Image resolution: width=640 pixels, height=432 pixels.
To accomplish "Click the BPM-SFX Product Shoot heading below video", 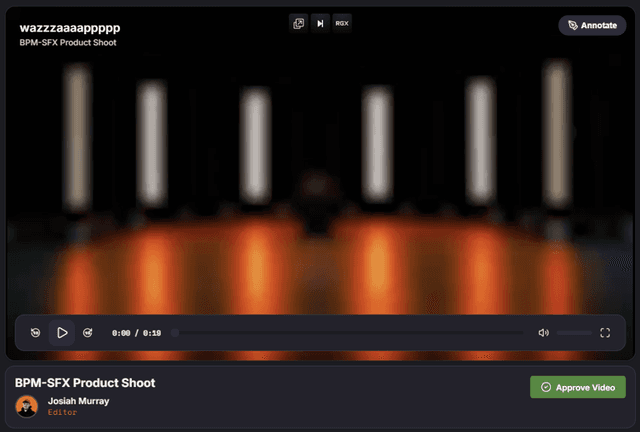I will pyautogui.click(x=85, y=383).
